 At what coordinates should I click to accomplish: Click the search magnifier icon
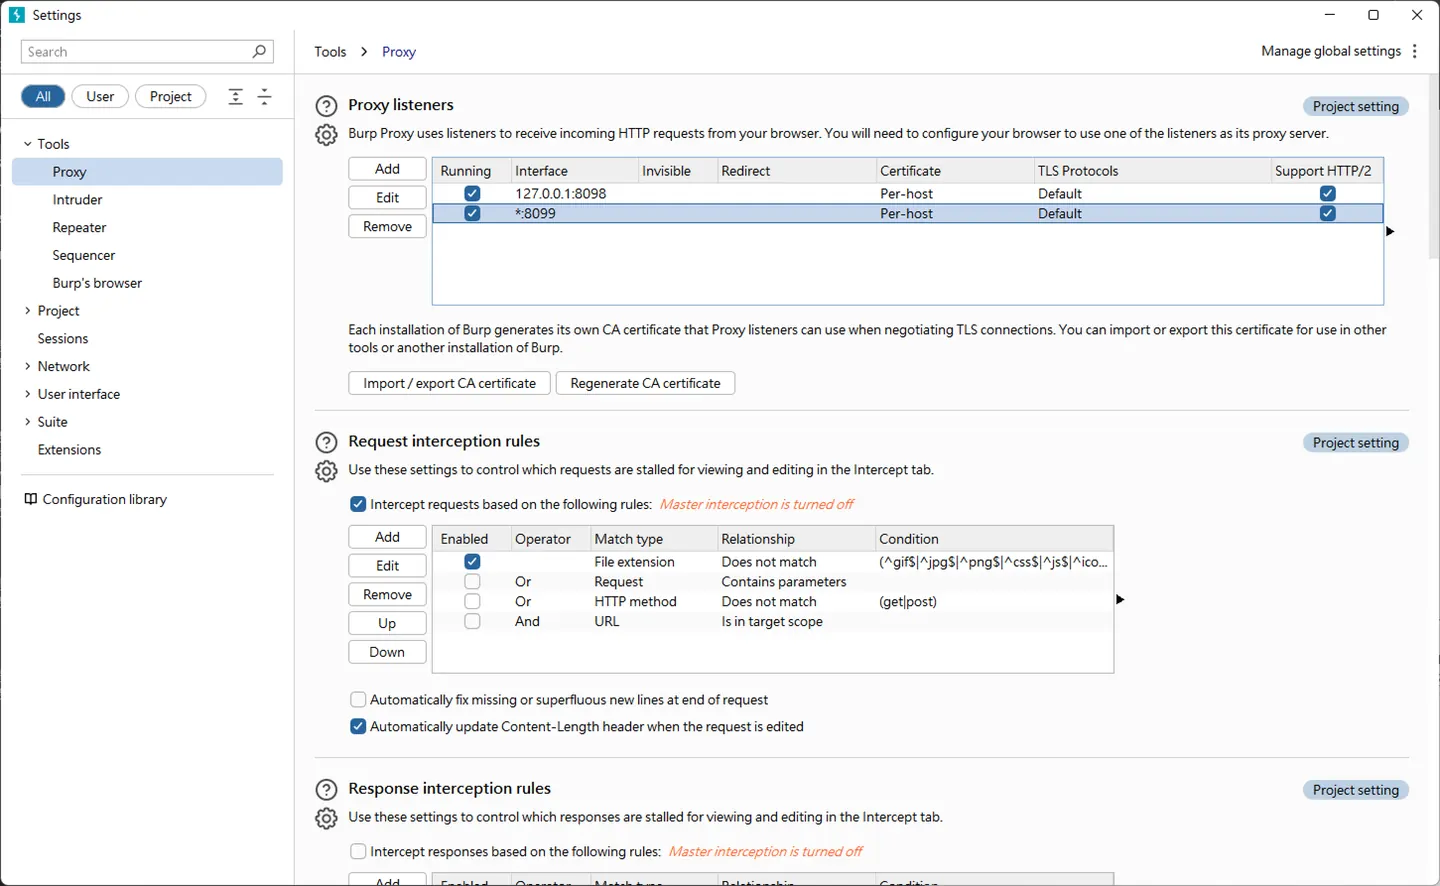[x=259, y=51]
